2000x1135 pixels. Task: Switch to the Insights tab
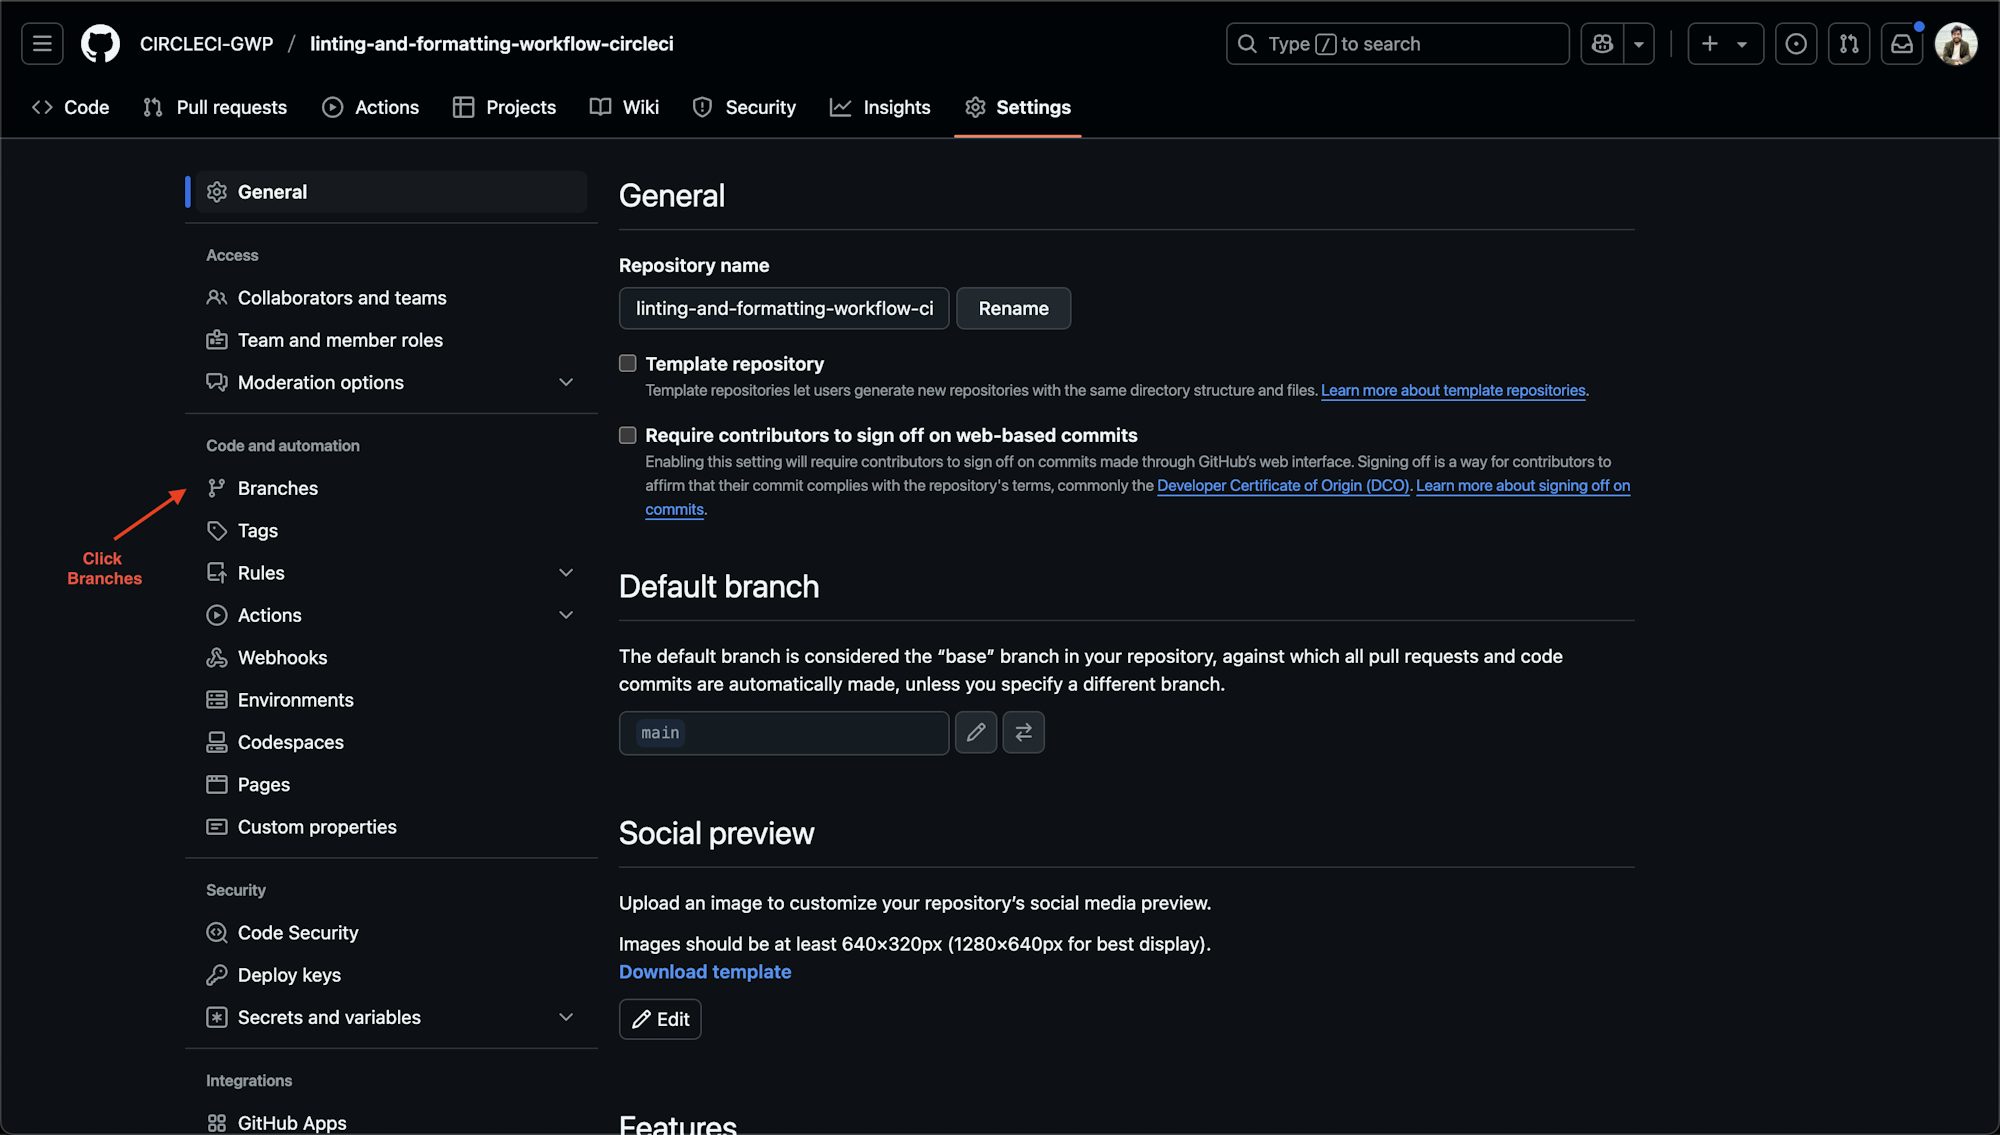click(880, 107)
